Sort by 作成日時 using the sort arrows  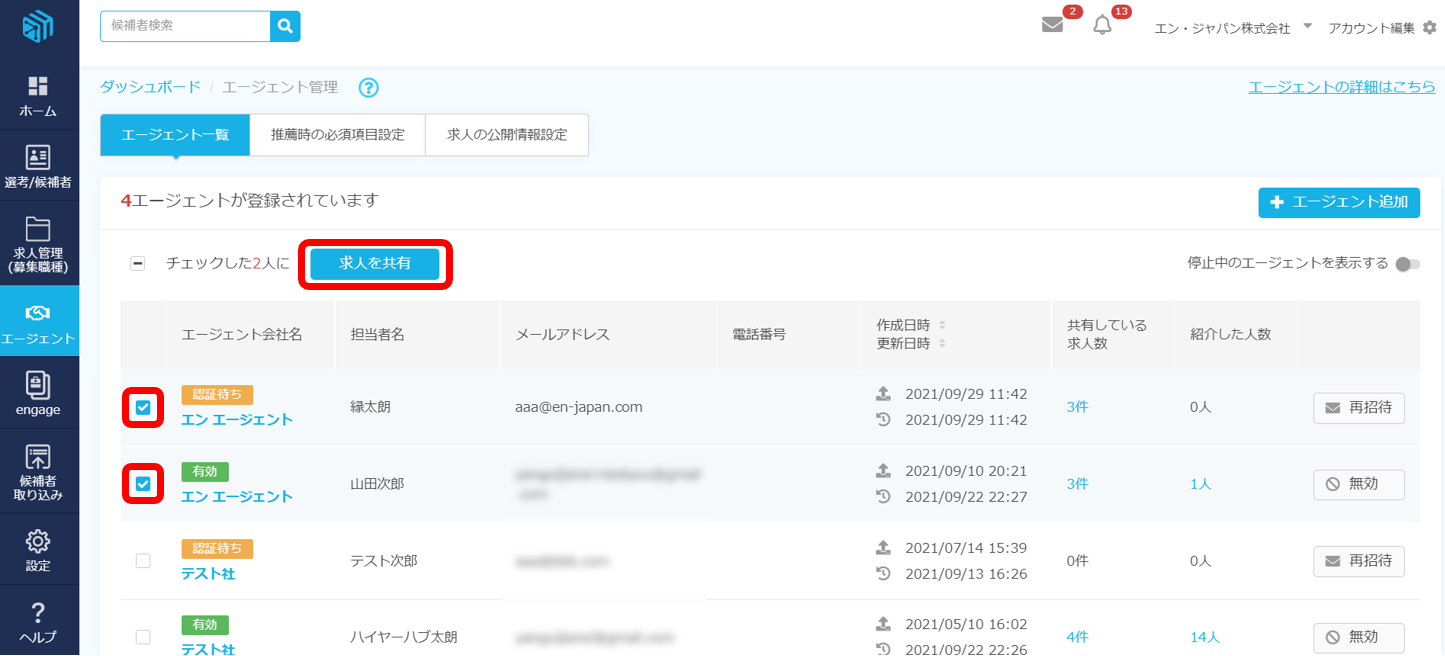coord(942,325)
